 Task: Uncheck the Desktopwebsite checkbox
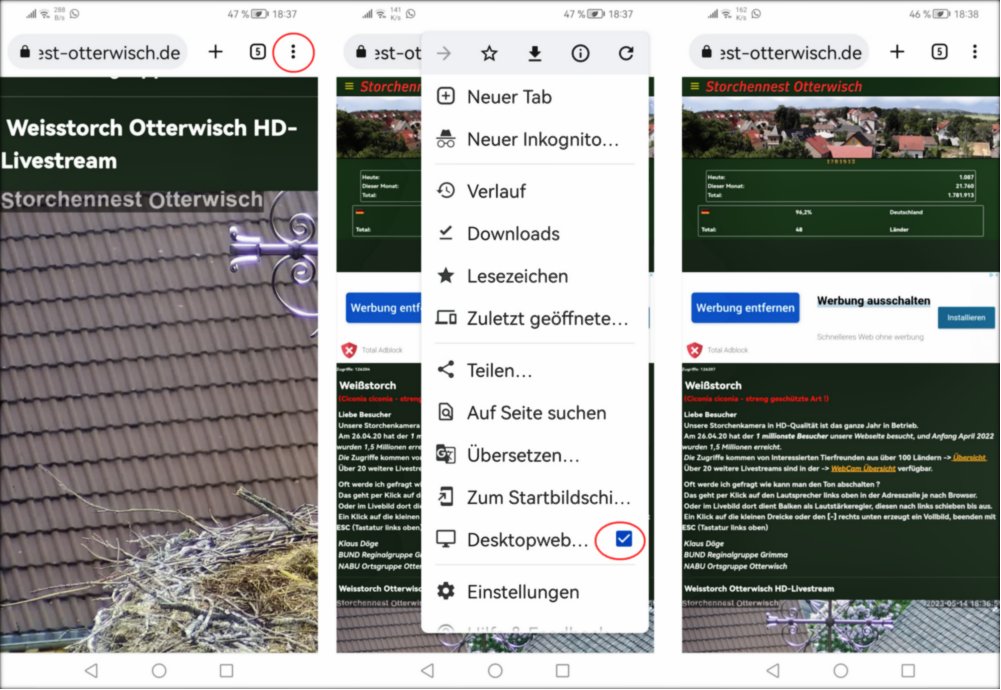pos(621,539)
